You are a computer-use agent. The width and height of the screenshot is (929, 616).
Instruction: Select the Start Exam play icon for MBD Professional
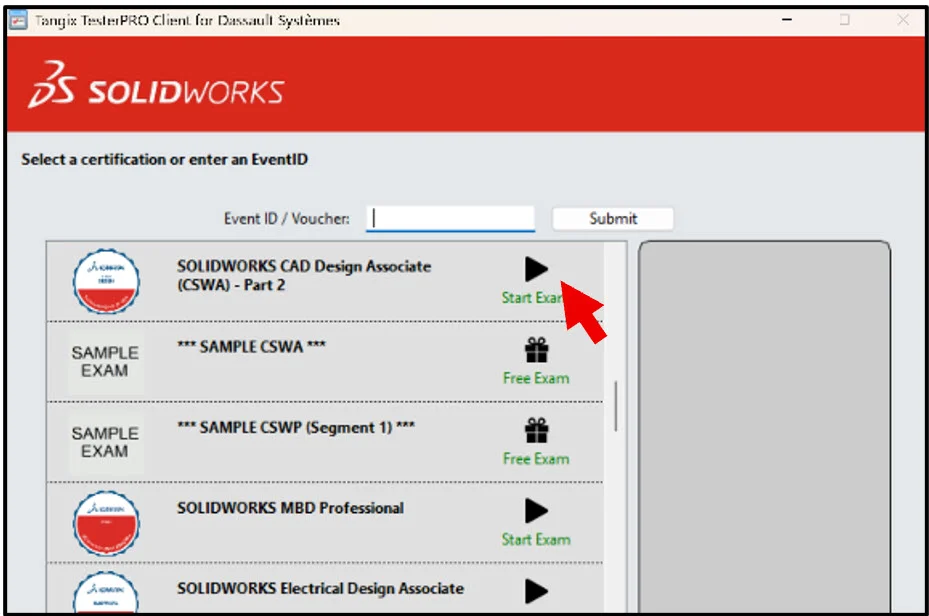537,512
